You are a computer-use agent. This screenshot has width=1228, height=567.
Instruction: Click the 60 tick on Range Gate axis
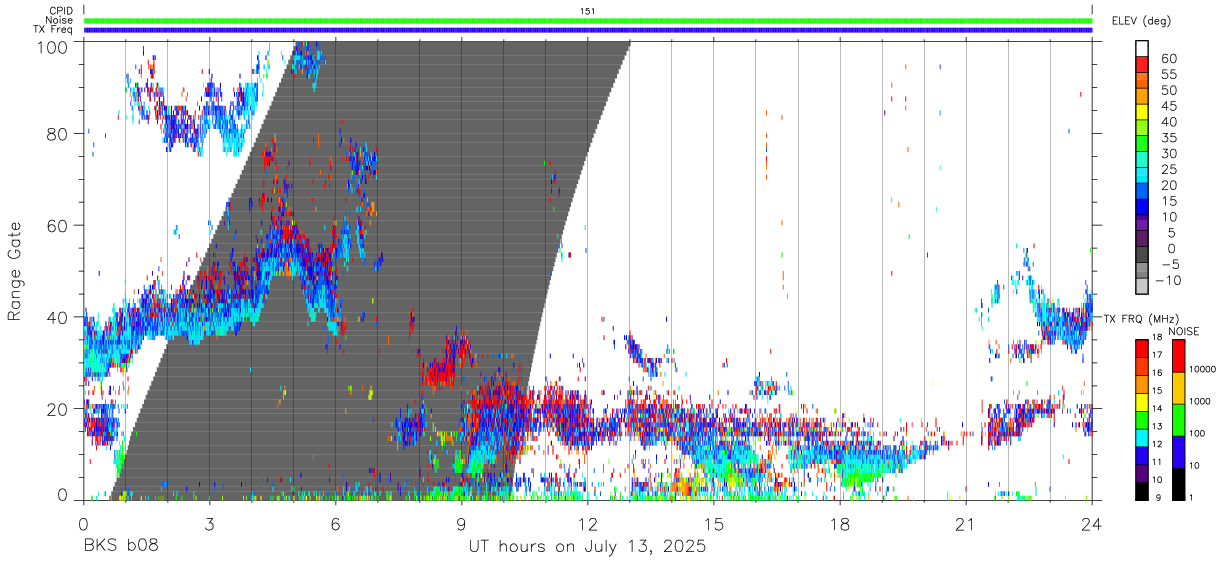[58, 226]
